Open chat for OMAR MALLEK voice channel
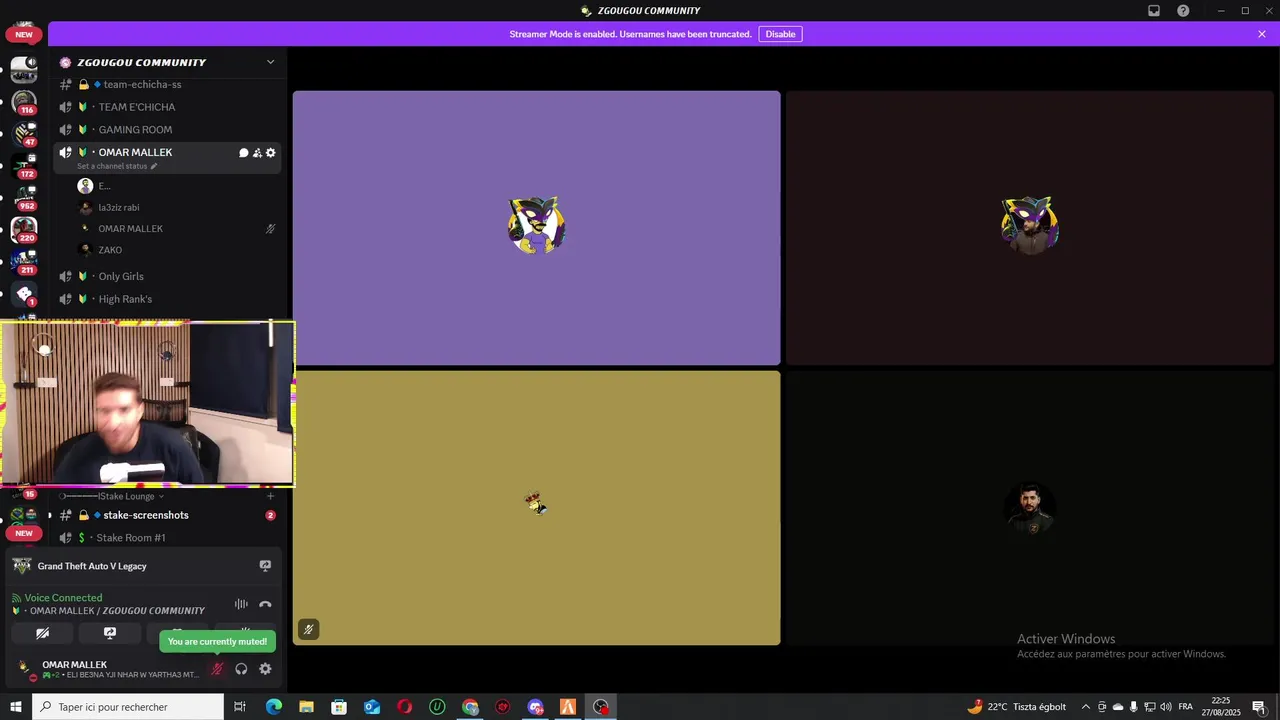 [243, 153]
